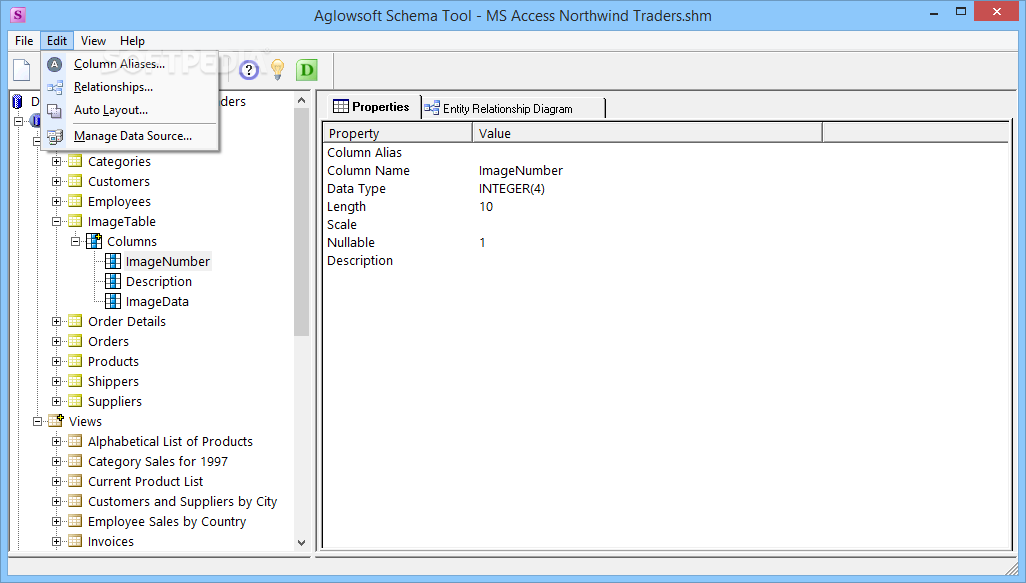Select the ImageData column in tree
Image resolution: width=1026 pixels, height=583 pixels.
[157, 302]
